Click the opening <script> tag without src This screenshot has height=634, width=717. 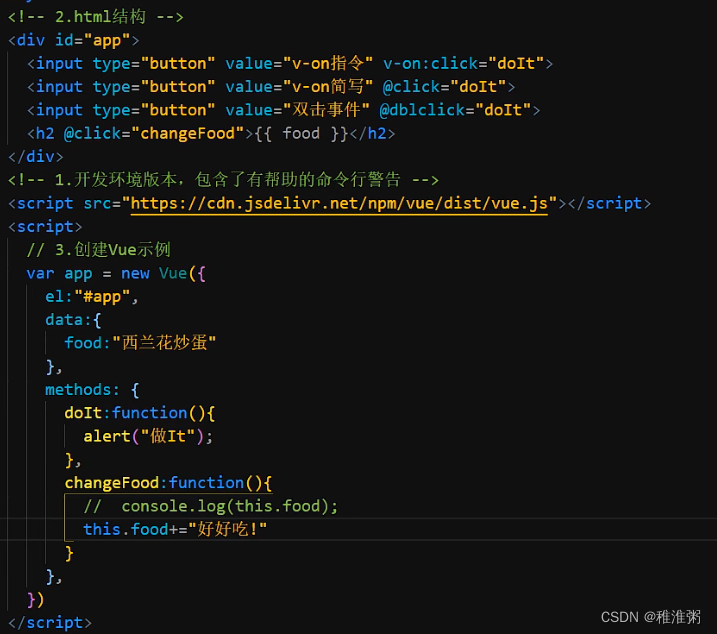click(45, 226)
